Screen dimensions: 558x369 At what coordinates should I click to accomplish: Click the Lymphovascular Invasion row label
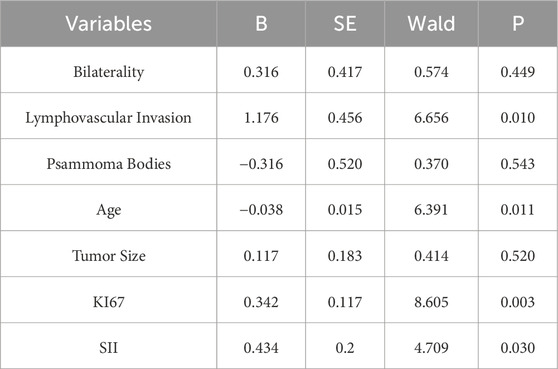point(109,118)
